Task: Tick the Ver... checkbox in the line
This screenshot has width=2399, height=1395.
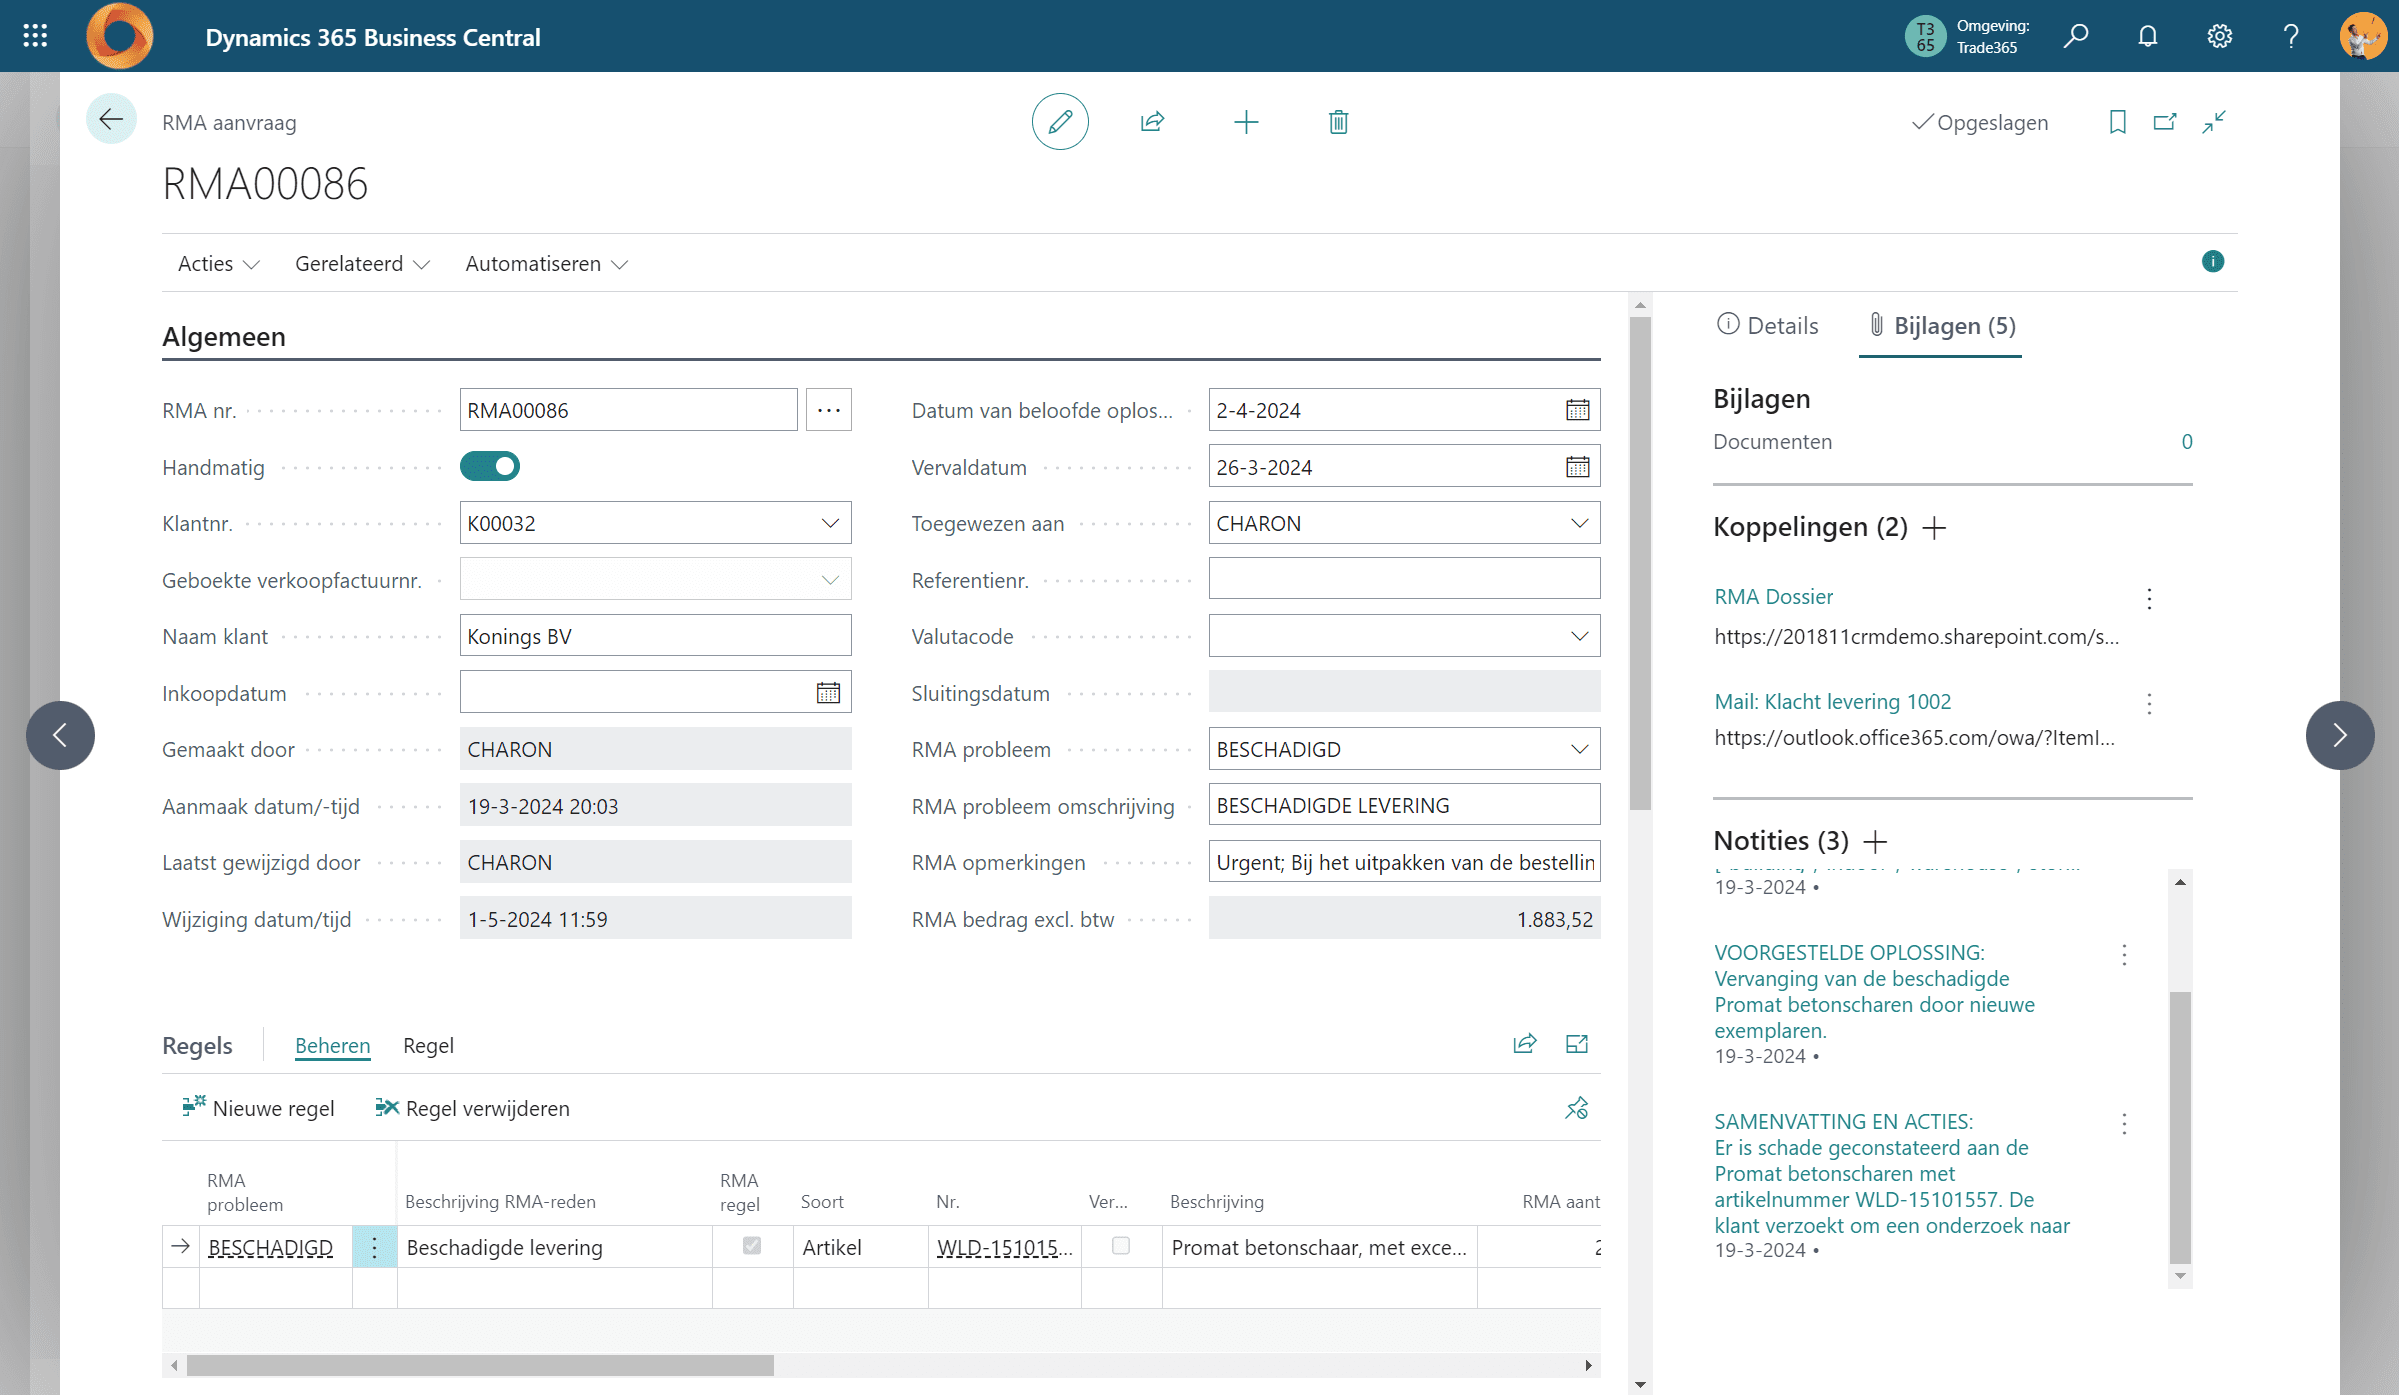Action: click(1121, 1246)
